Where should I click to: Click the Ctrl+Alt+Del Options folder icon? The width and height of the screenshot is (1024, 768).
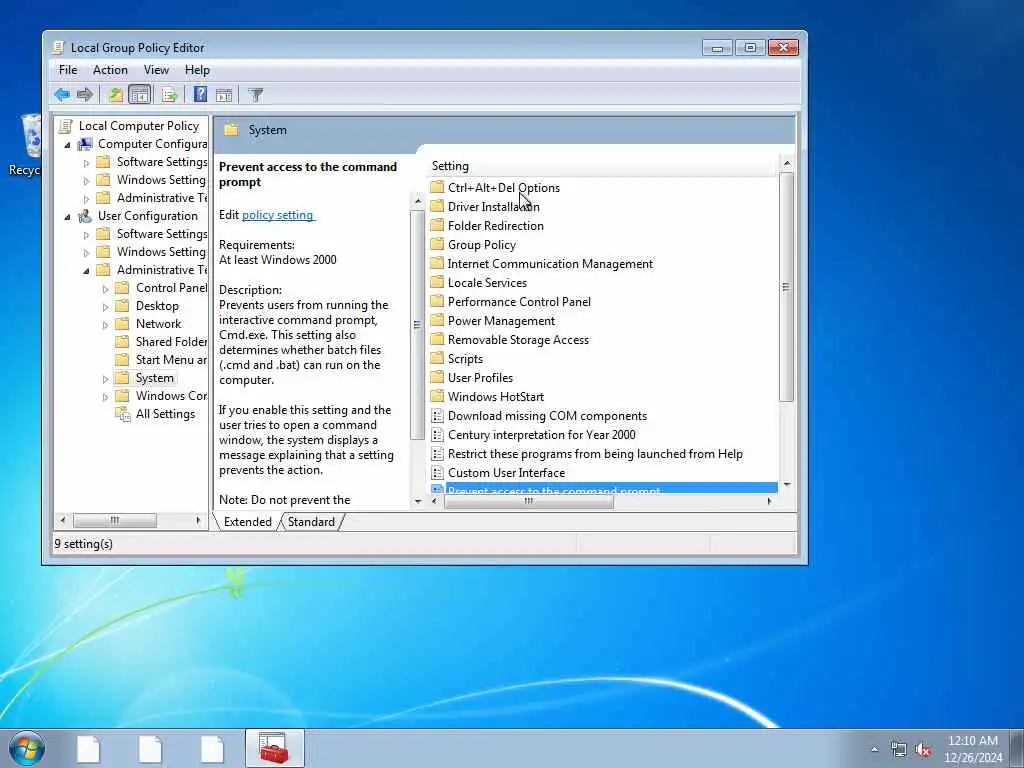(437, 187)
